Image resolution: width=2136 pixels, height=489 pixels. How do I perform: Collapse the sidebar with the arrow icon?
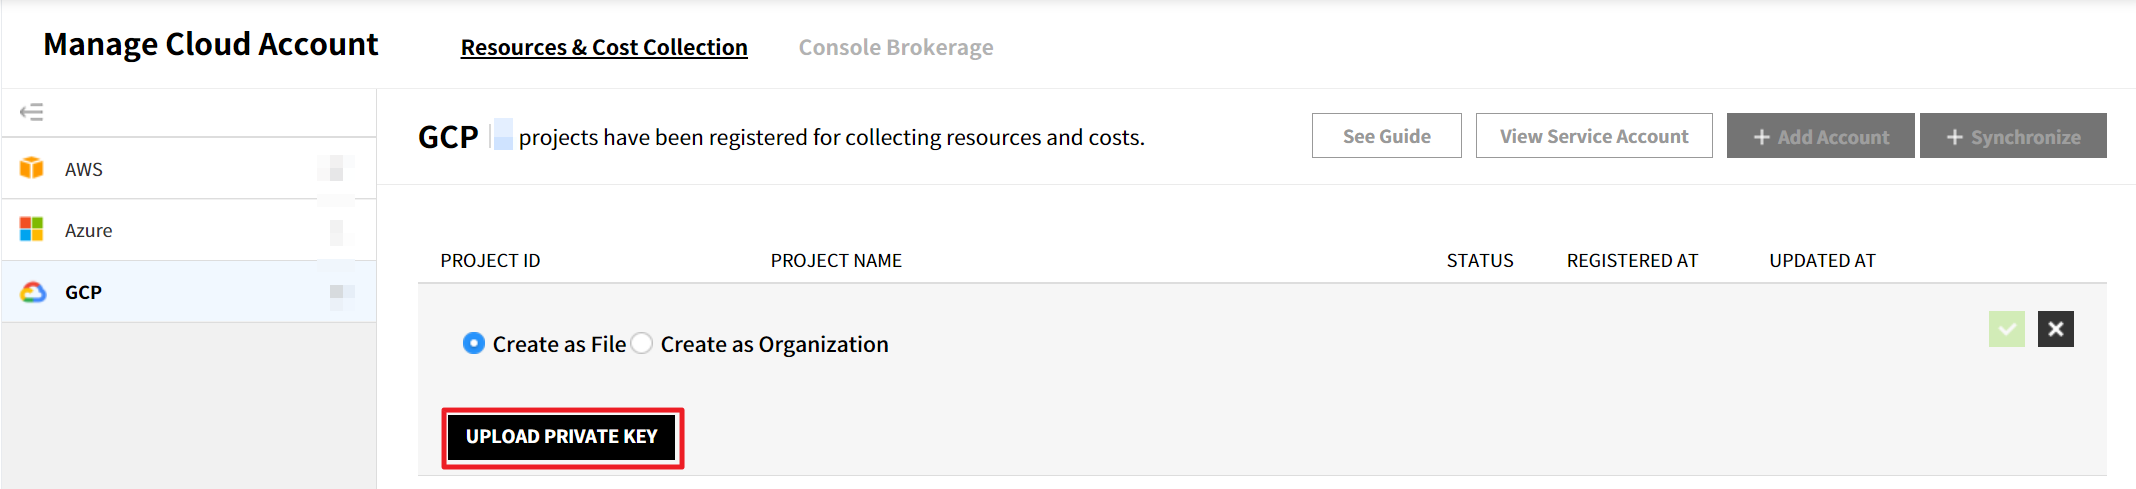[x=32, y=112]
